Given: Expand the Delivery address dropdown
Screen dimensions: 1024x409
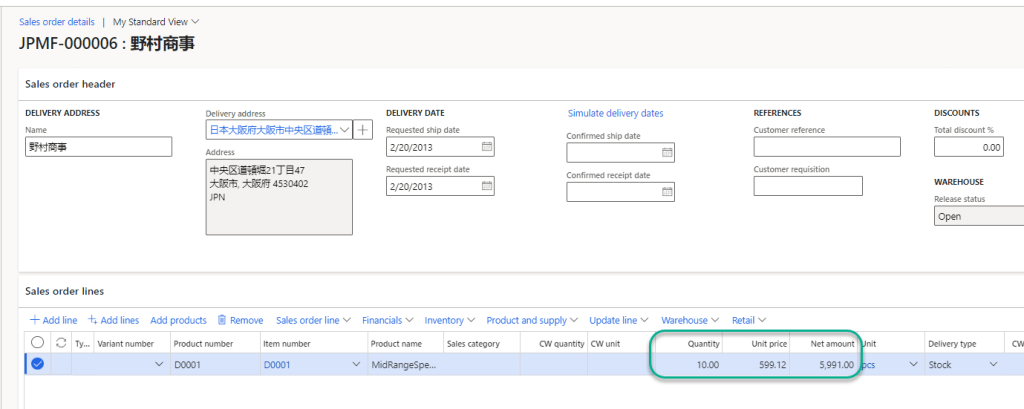Looking at the screenshot, I should click(345, 130).
